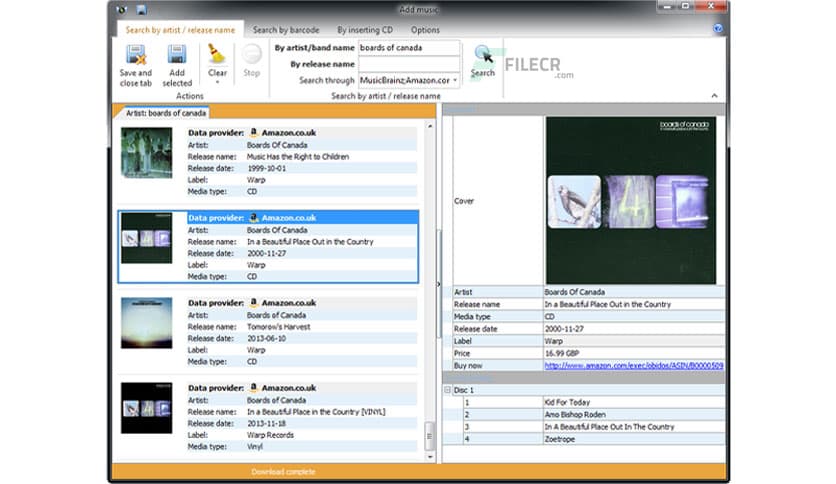The image size is (836, 484).
Task: Open the Amazon Buy now link
Action: click(633, 366)
